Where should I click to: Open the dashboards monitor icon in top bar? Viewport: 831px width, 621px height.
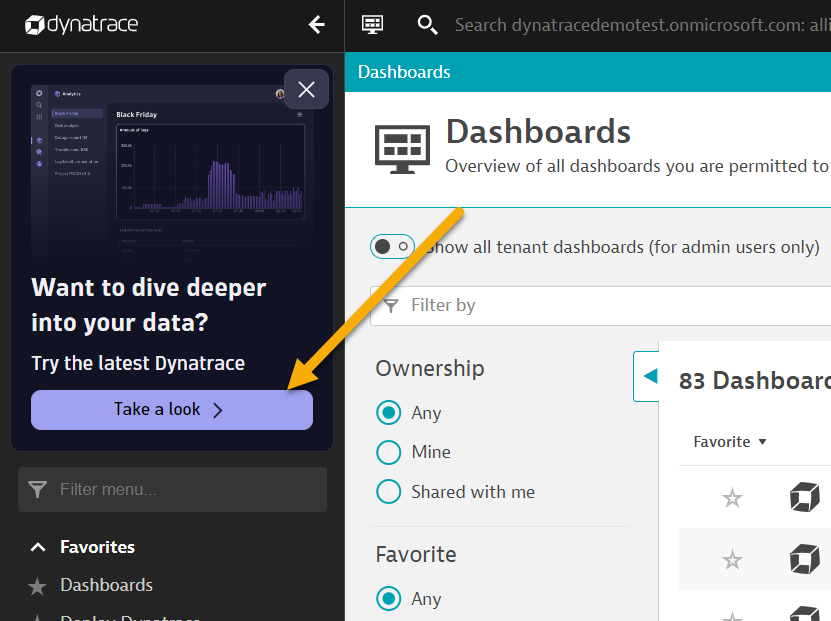pos(373,25)
